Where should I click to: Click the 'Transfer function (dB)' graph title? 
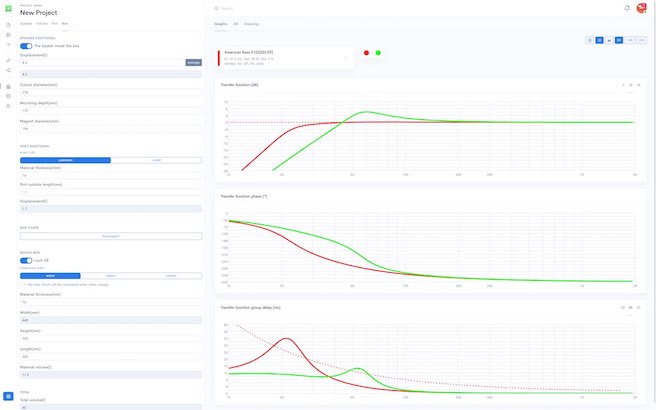coord(239,85)
